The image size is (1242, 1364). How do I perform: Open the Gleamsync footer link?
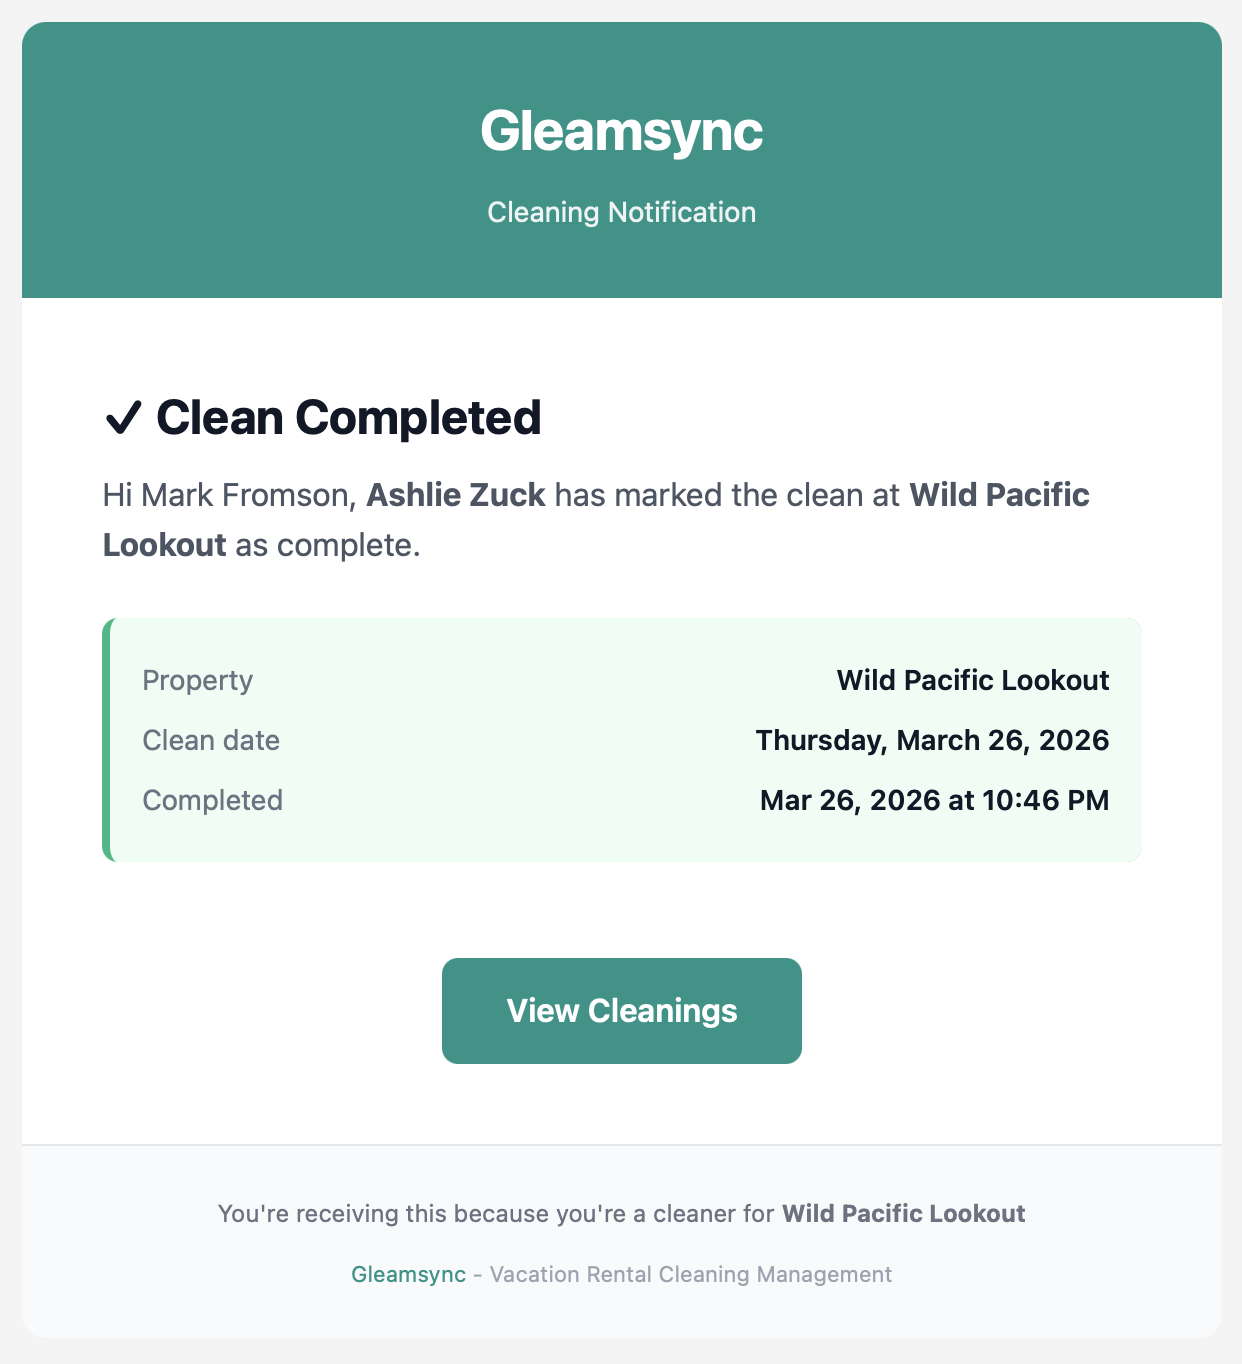pos(408,1275)
